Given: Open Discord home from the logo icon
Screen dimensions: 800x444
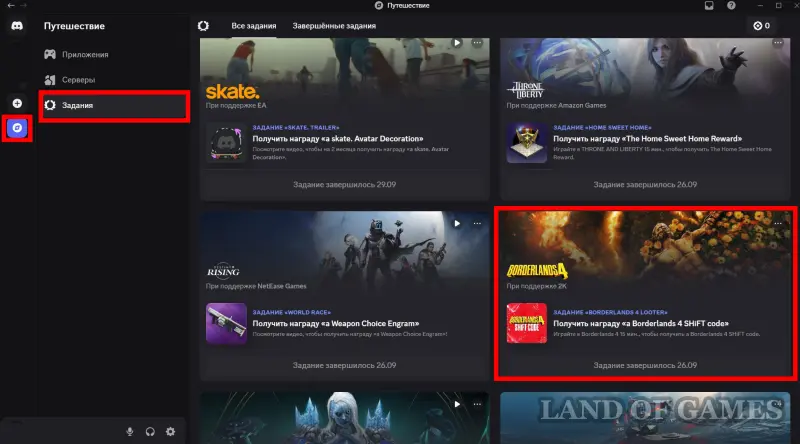Looking at the screenshot, I should click(x=17, y=27).
